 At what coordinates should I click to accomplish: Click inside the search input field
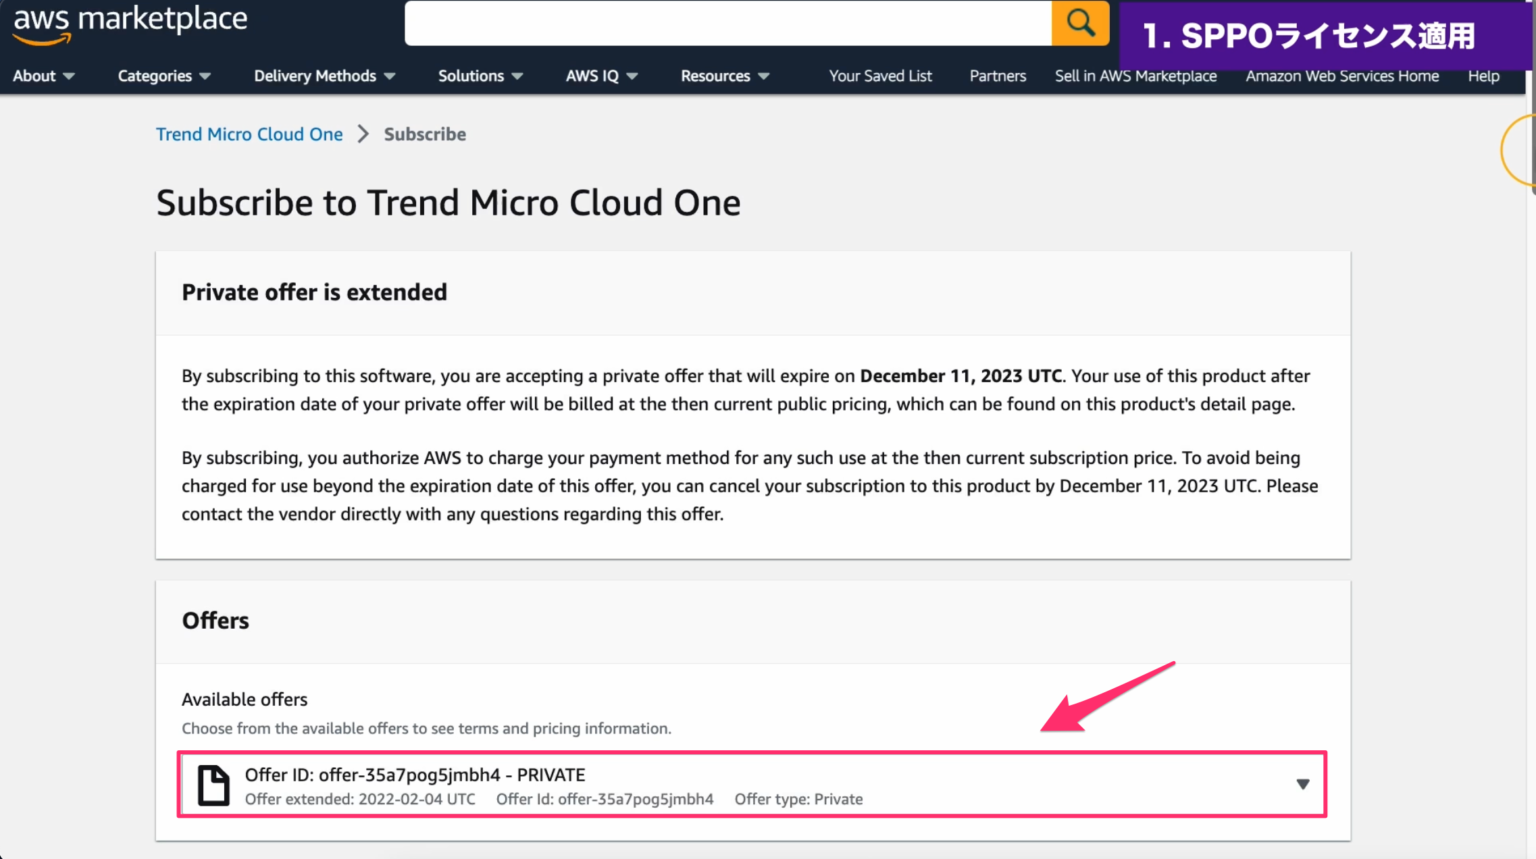(730, 22)
